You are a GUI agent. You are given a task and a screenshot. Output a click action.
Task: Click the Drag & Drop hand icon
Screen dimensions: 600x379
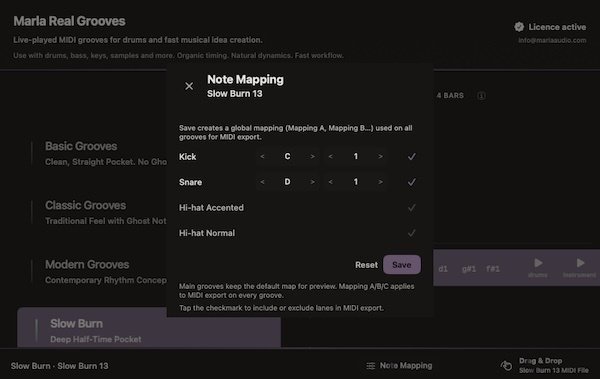click(x=506, y=366)
